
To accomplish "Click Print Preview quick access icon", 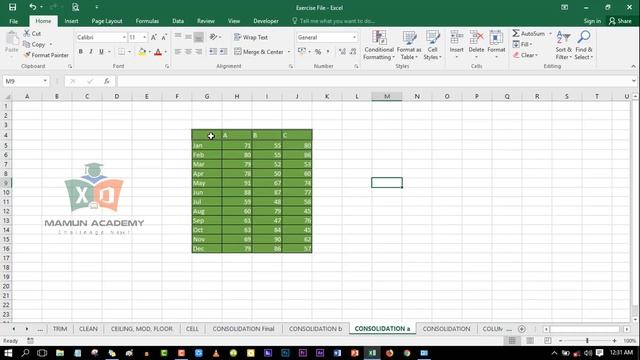I will (76, 7).
